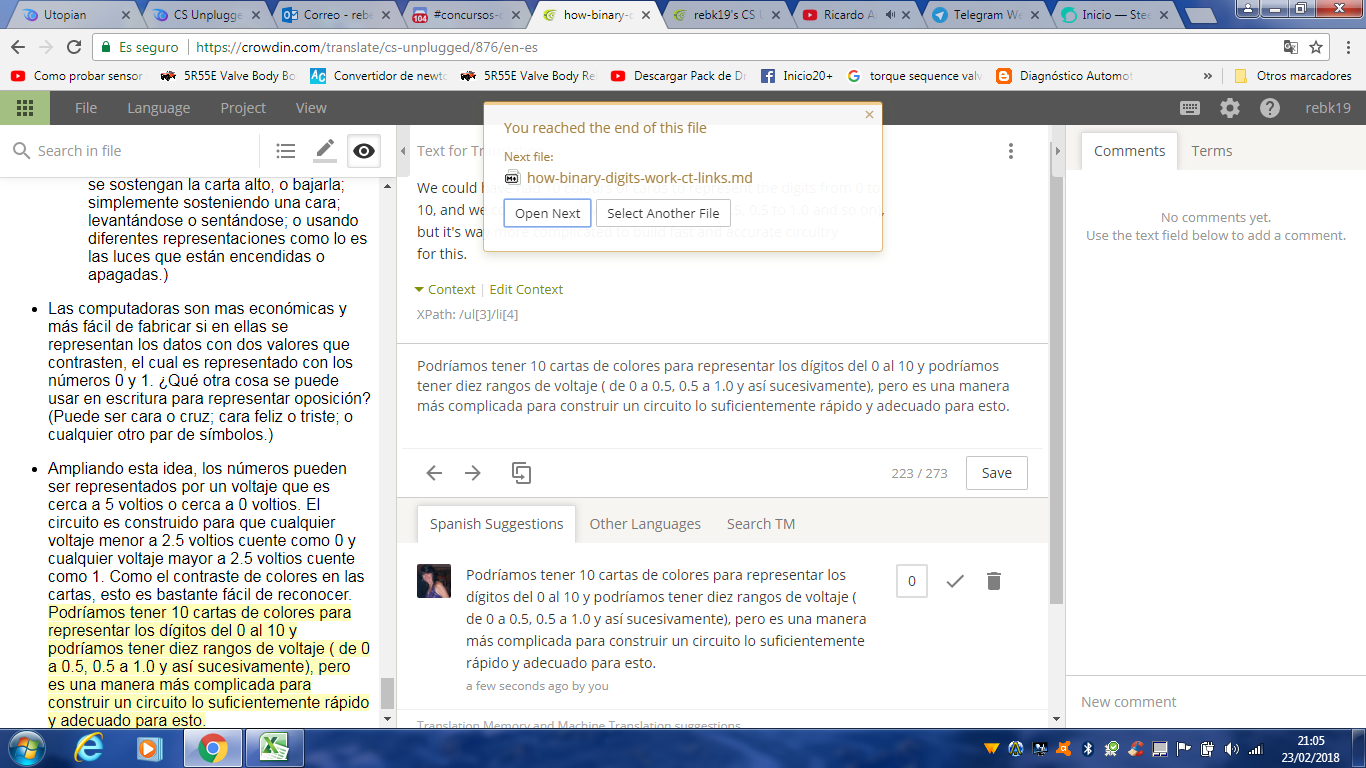Select the Other Languages tab

[645, 524]
